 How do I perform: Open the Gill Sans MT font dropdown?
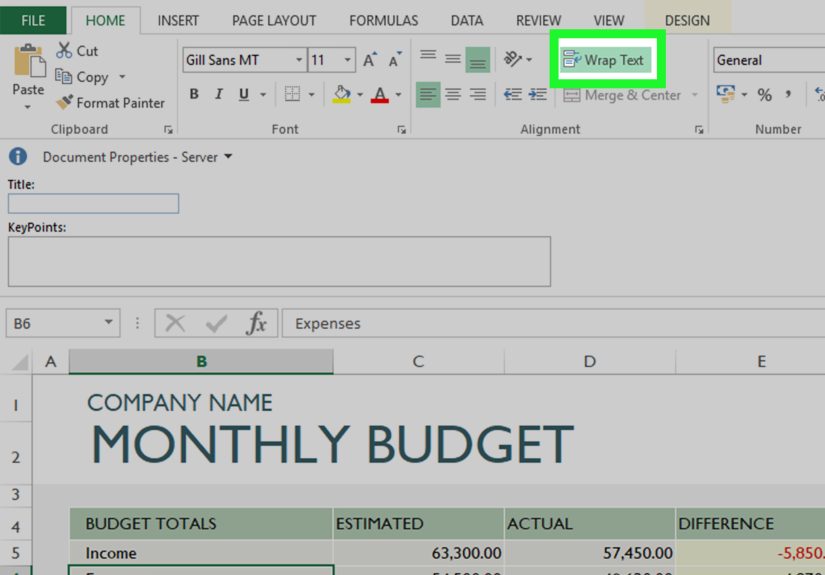pyautogui.click(x=299, y=60)
